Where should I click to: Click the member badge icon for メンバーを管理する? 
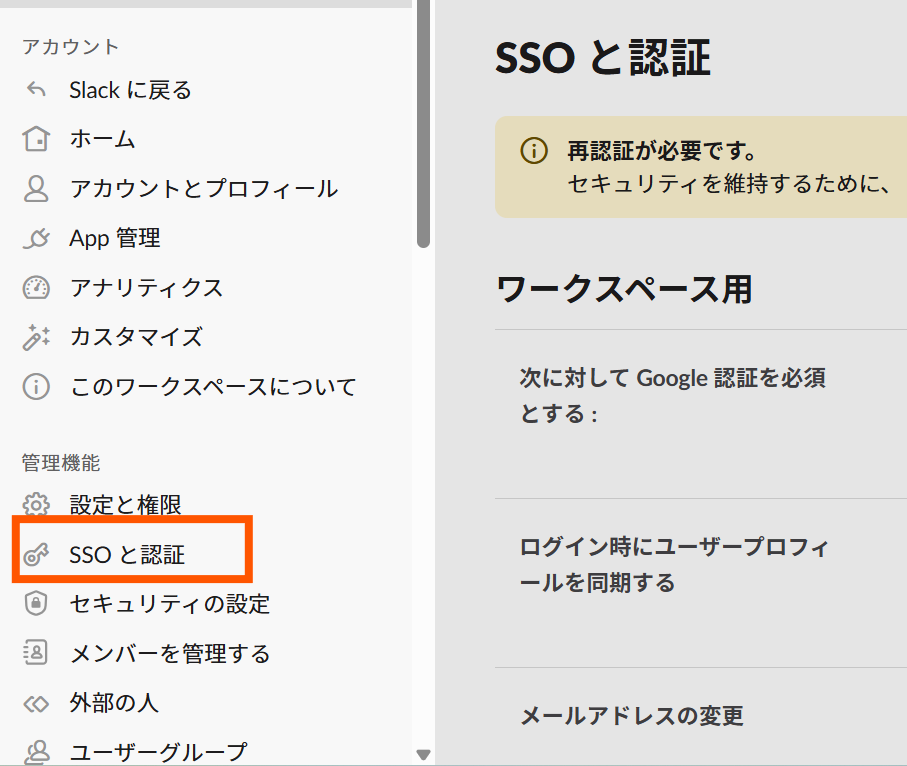tap(36, 653)
